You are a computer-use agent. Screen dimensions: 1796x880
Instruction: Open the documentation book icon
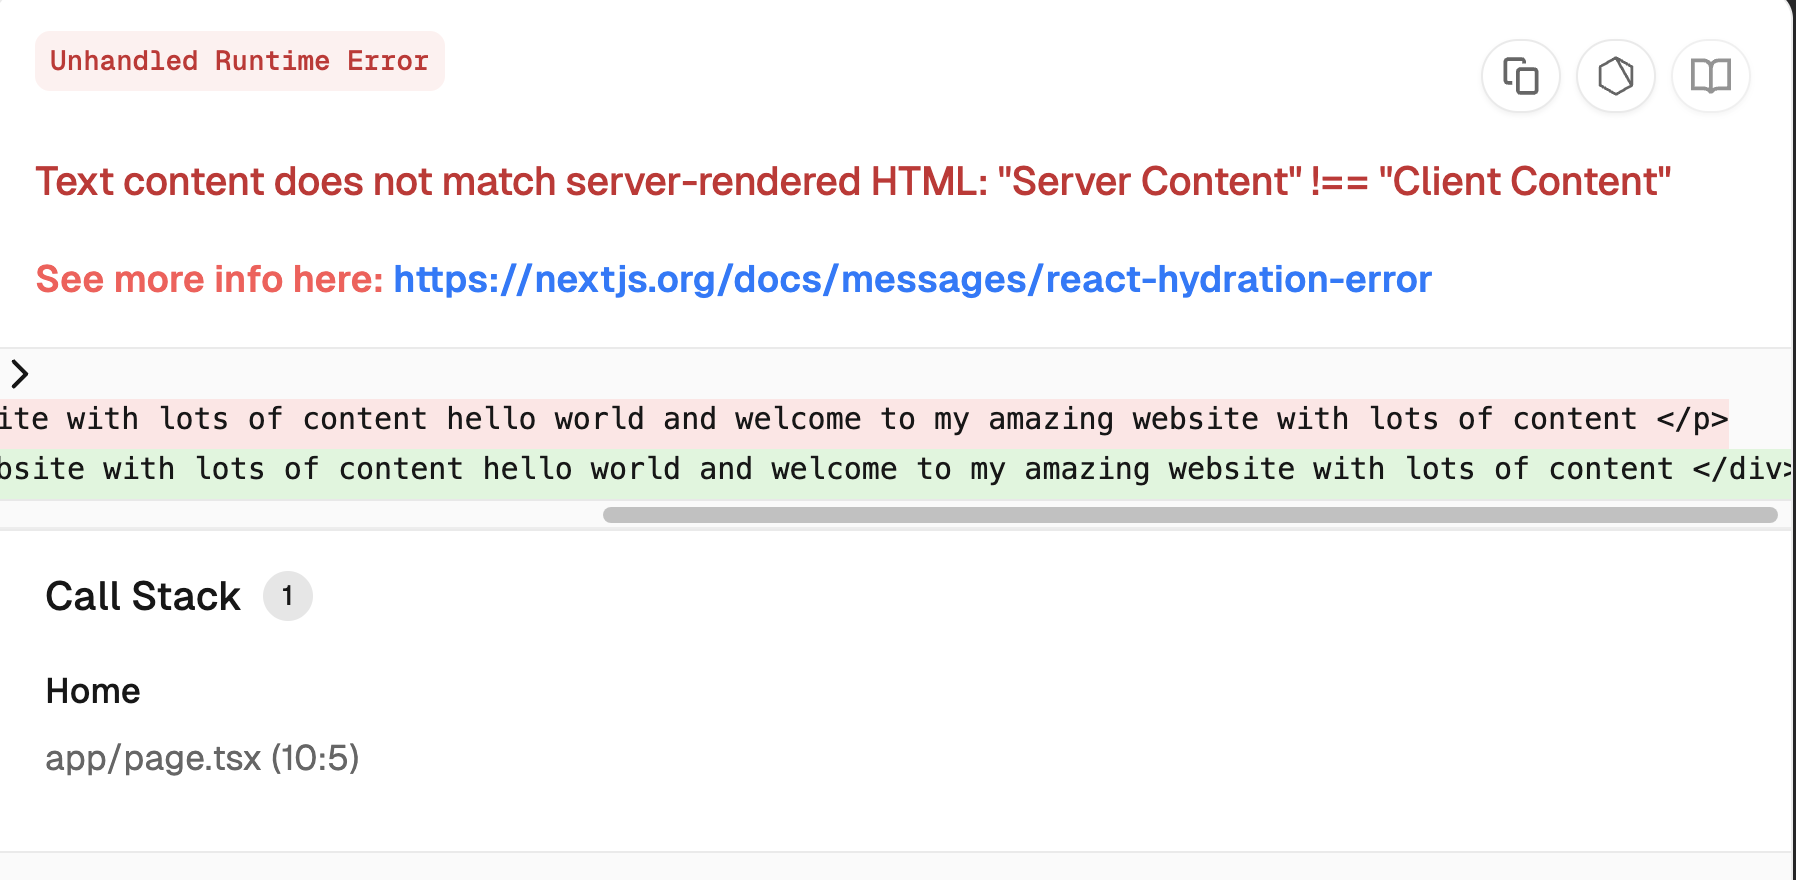coord(1710,76)
